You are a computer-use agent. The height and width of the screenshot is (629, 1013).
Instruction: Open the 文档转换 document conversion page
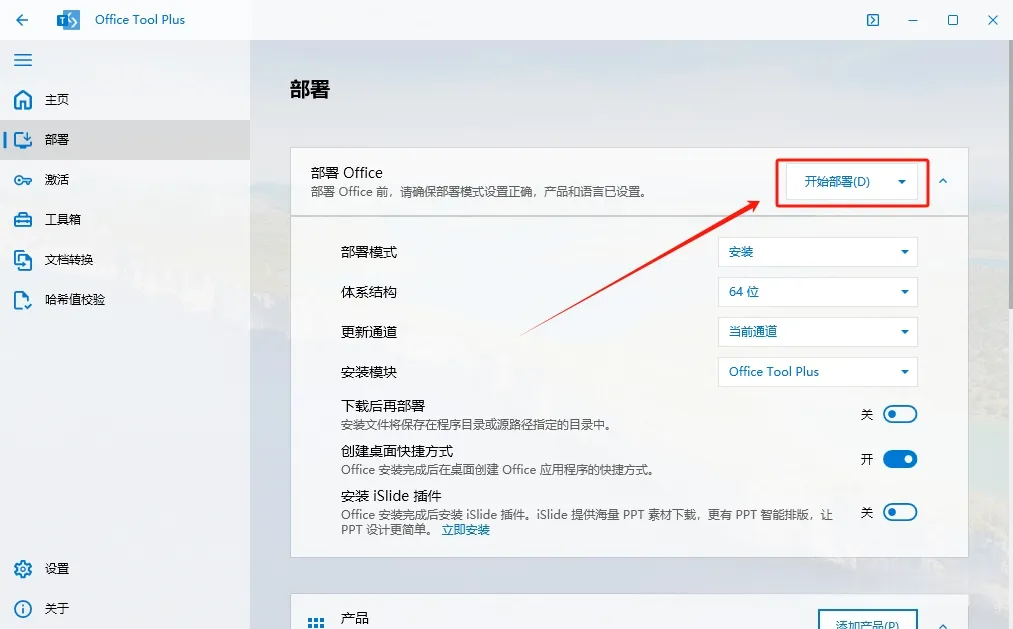click(x=125, y=260)
